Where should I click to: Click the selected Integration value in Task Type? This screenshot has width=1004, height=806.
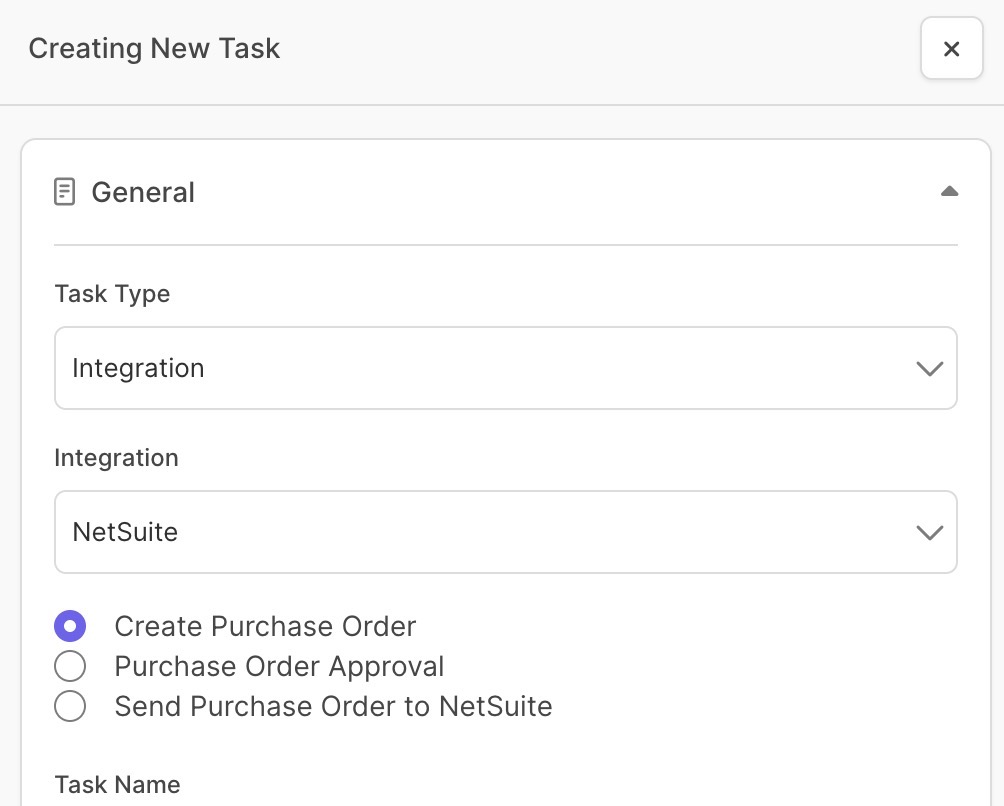click(138, 368)
